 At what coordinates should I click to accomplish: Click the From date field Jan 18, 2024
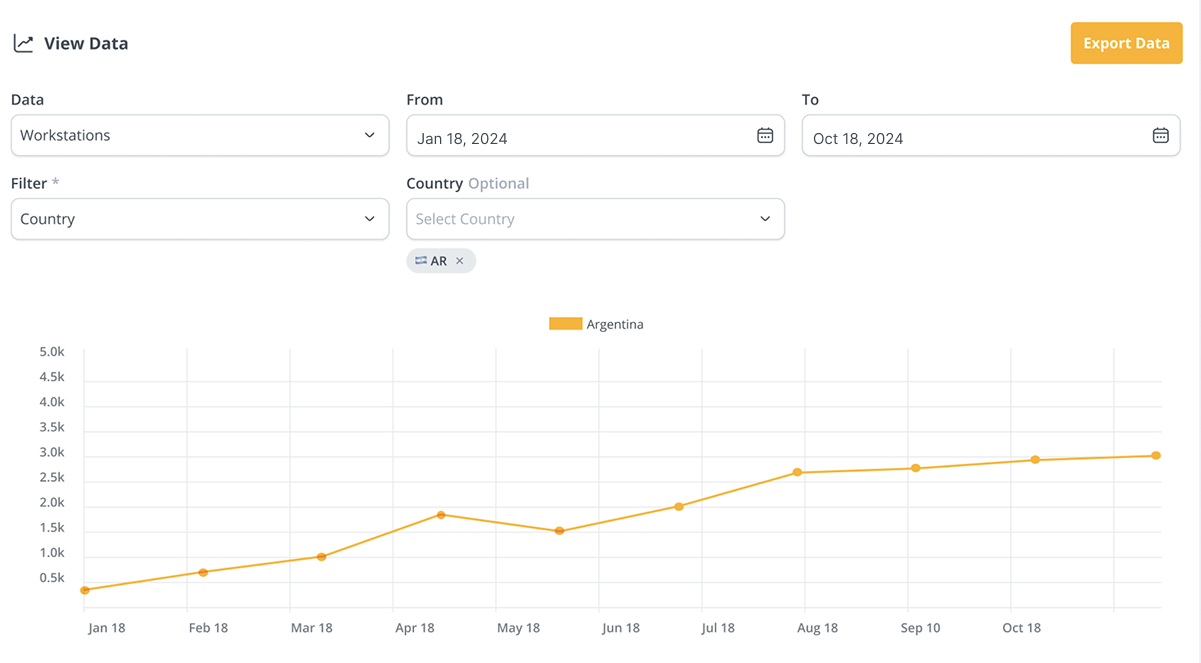(580, 138)
